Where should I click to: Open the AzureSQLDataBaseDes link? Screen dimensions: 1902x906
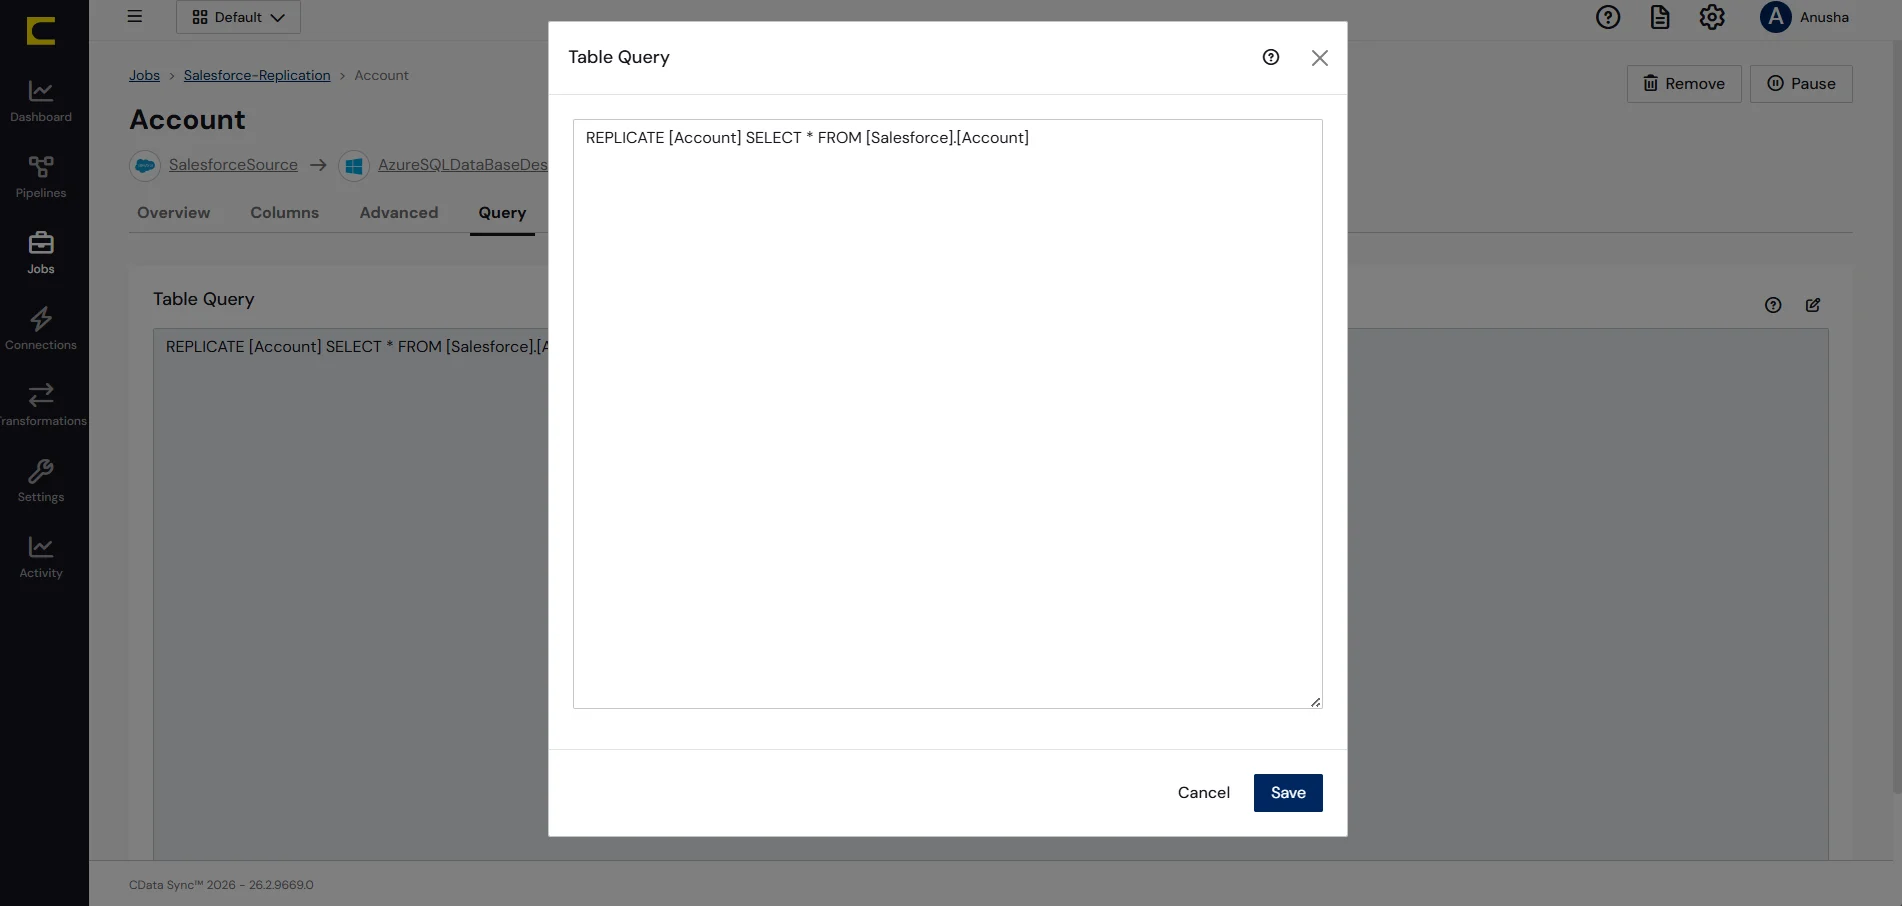[x=462, y=165]
